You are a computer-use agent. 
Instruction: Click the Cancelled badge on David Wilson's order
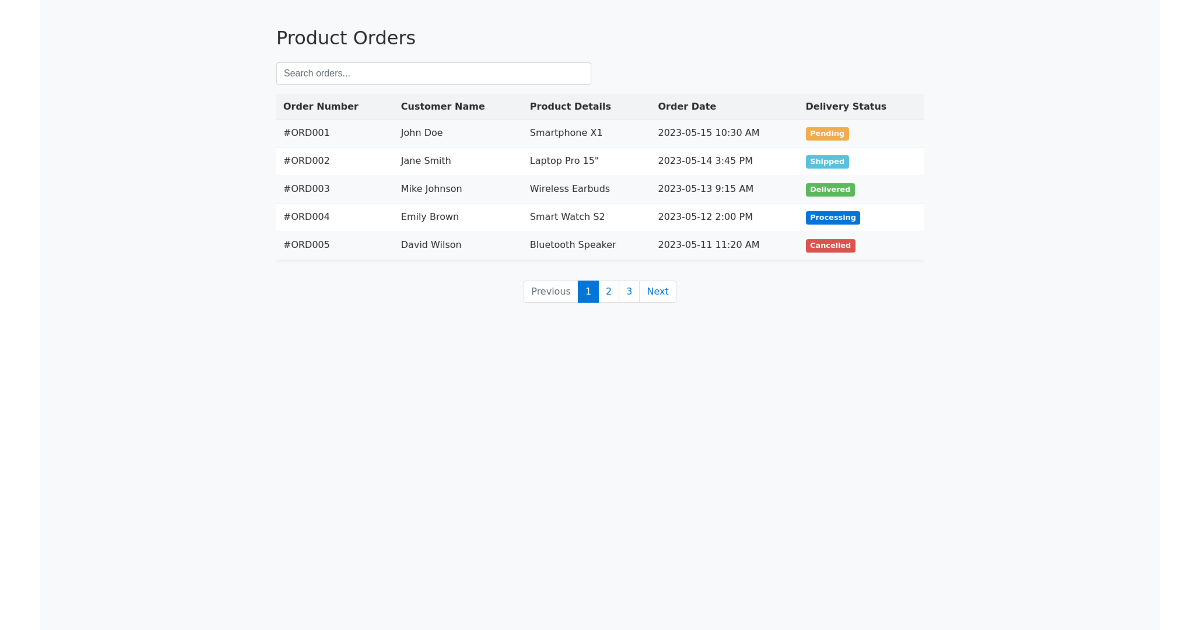coord(830,245)
